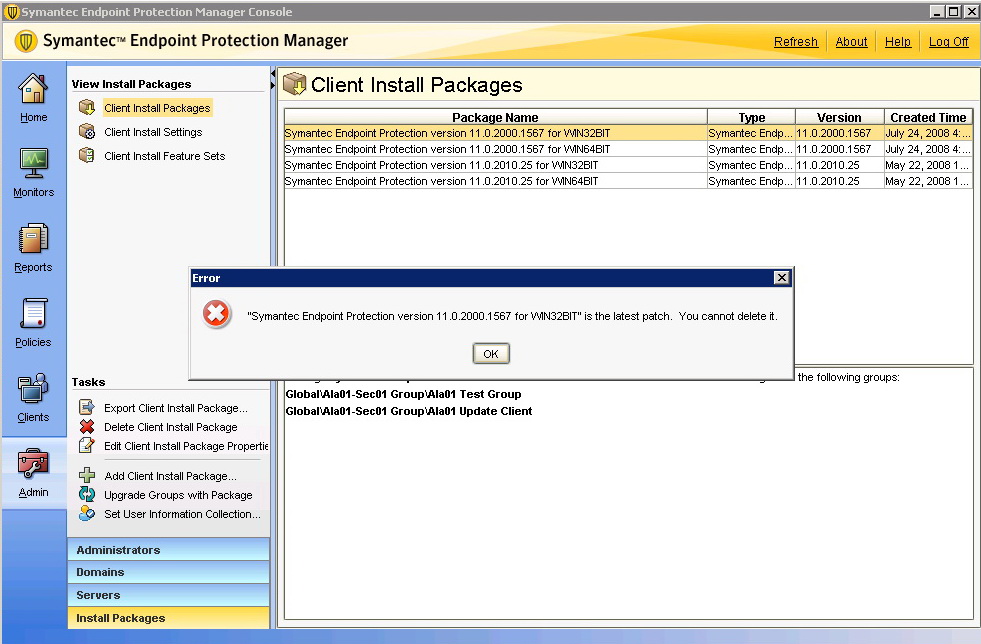Click the Edit Package Properties pencil icon

click(87, 446)
